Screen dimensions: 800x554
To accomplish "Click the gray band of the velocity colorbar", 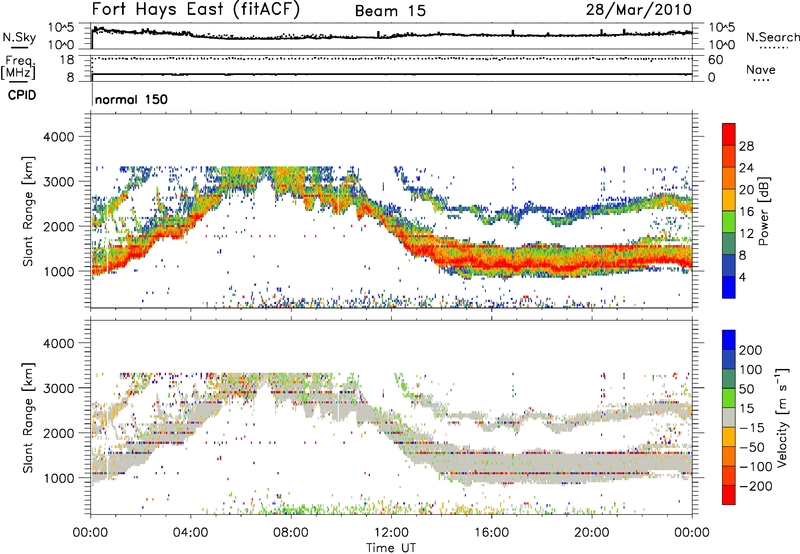I will pos(729,418).
